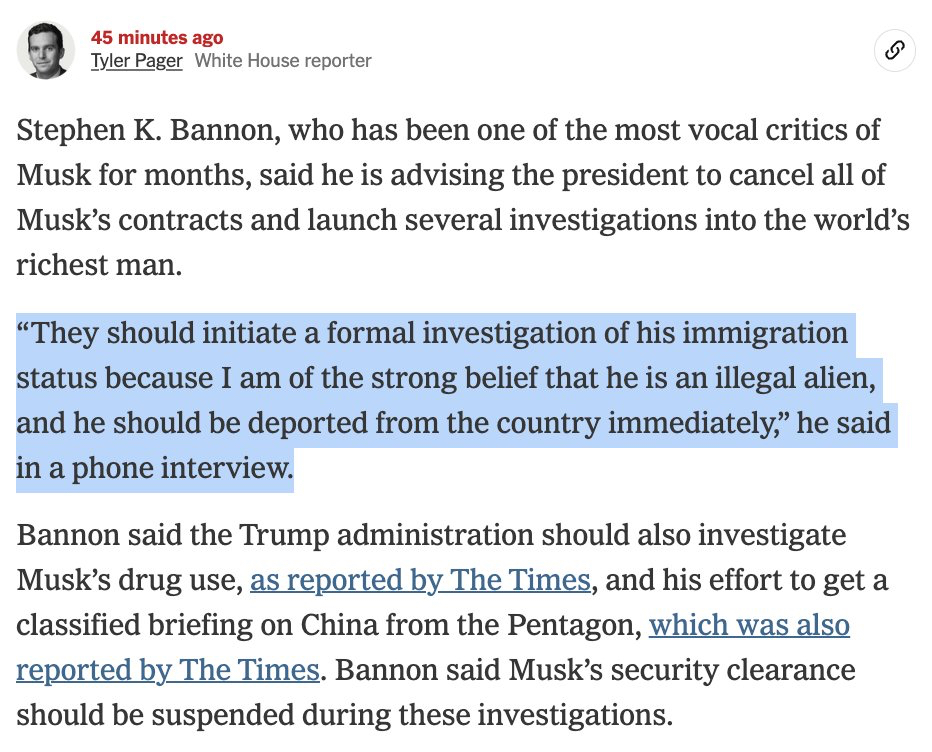Click the 'White House reporter' label
Viewport: 932px width, 752px height.
point(283,61)
